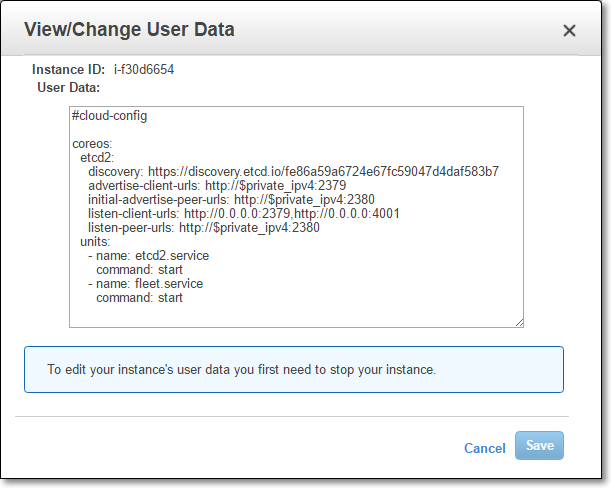Click the units: line in config

point(95,242)
